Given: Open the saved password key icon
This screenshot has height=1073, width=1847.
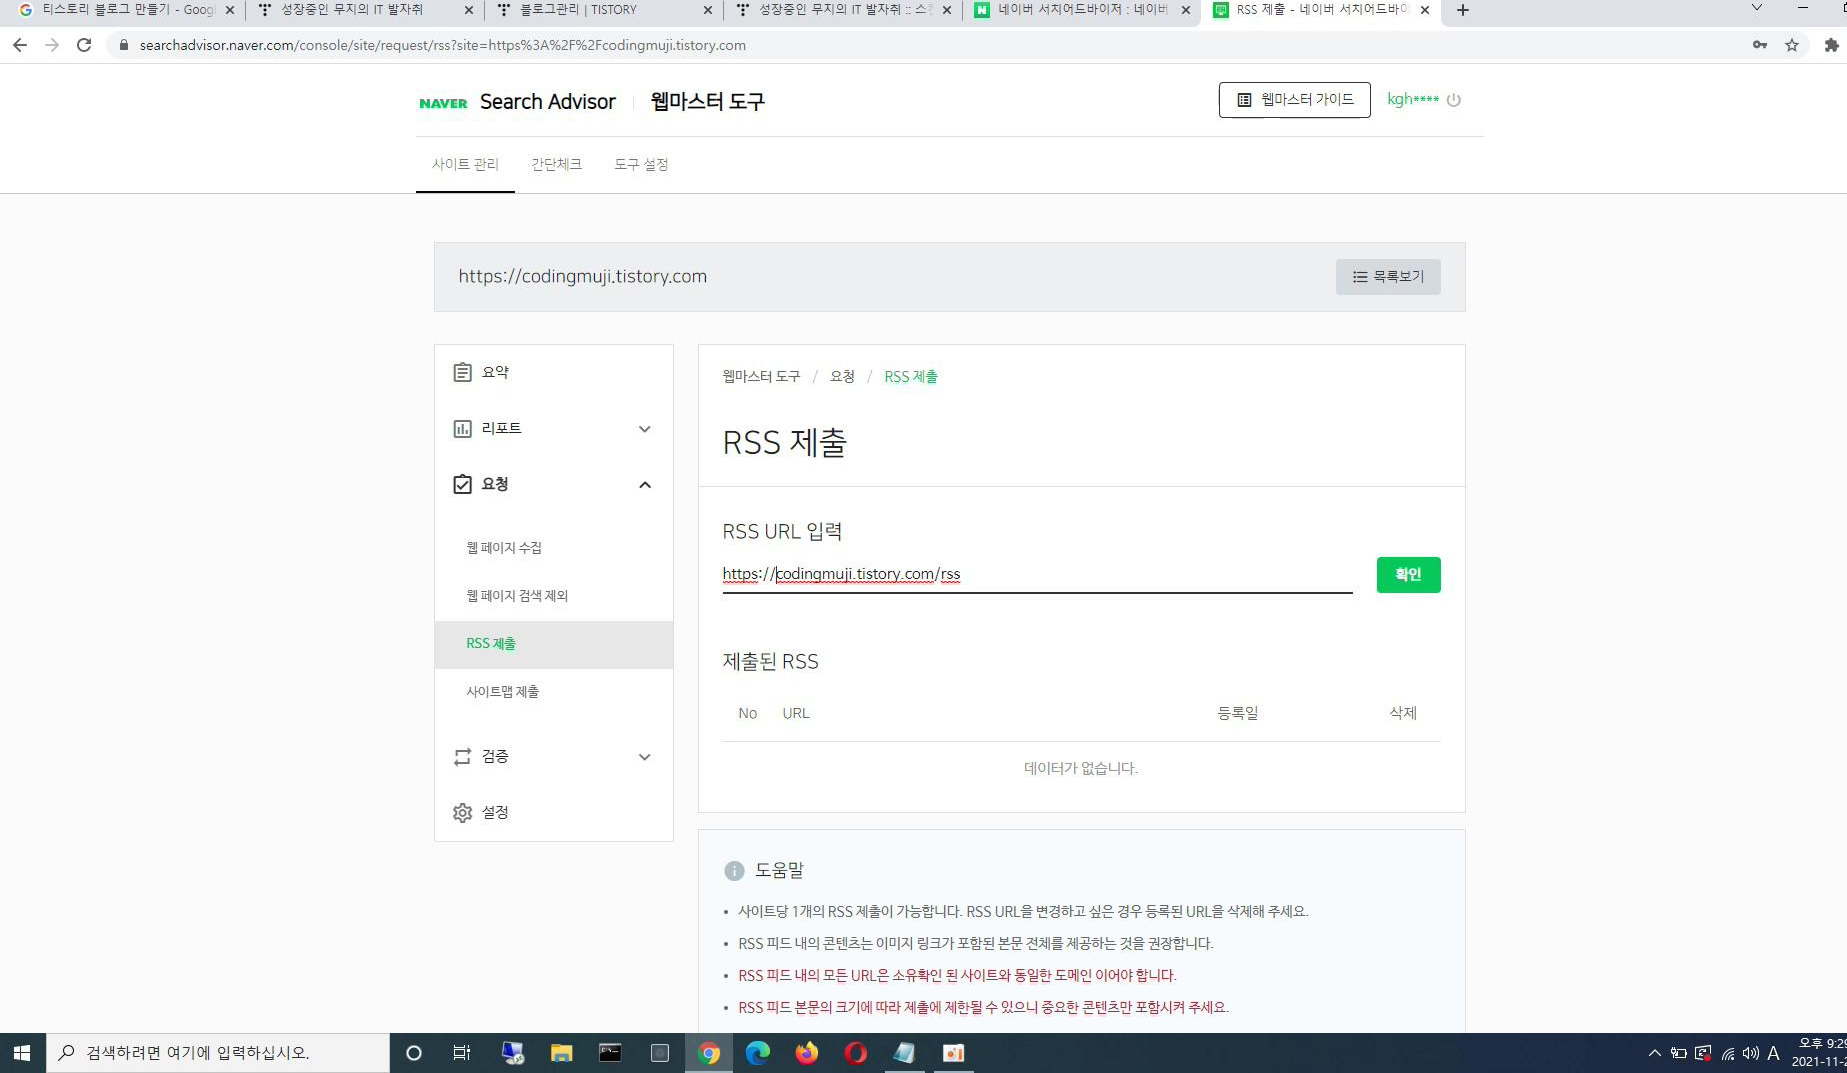Looking at the screenshot, I should (x=1760, y=45).
